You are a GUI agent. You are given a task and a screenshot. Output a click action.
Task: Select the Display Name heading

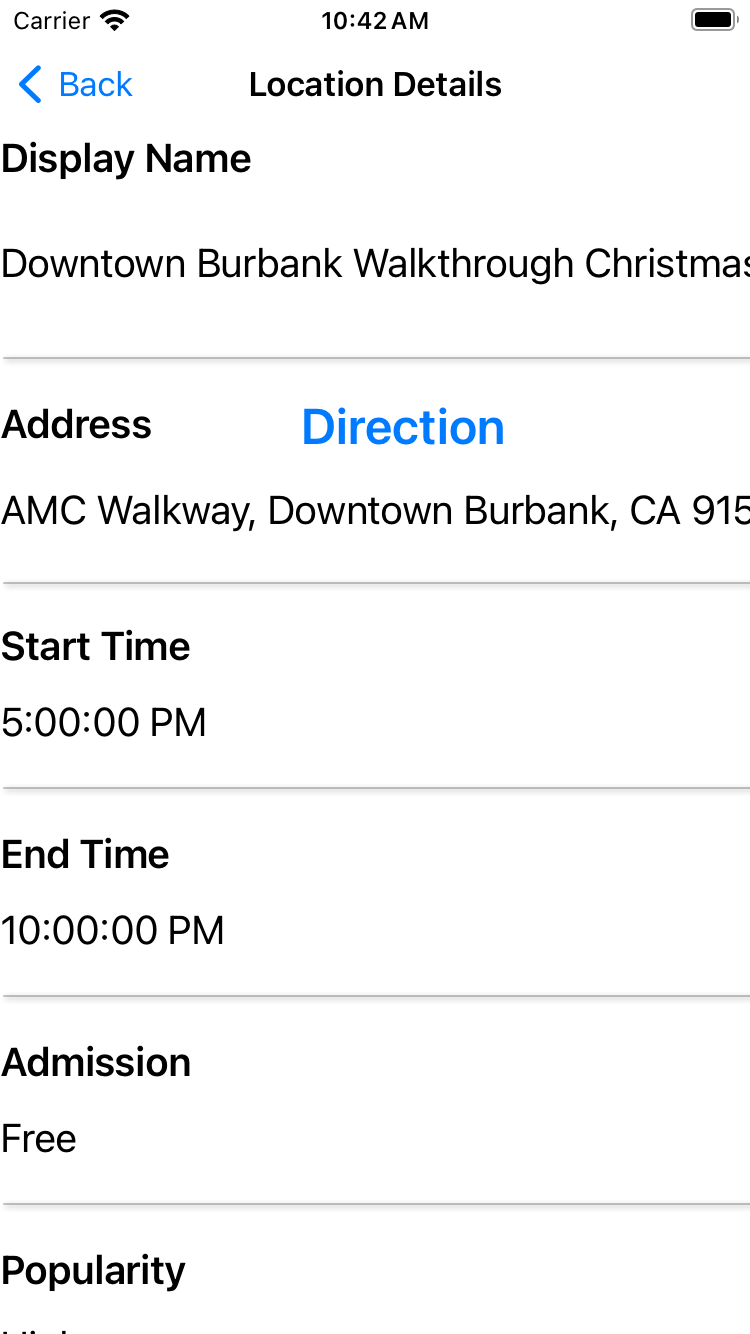[126, 159]
